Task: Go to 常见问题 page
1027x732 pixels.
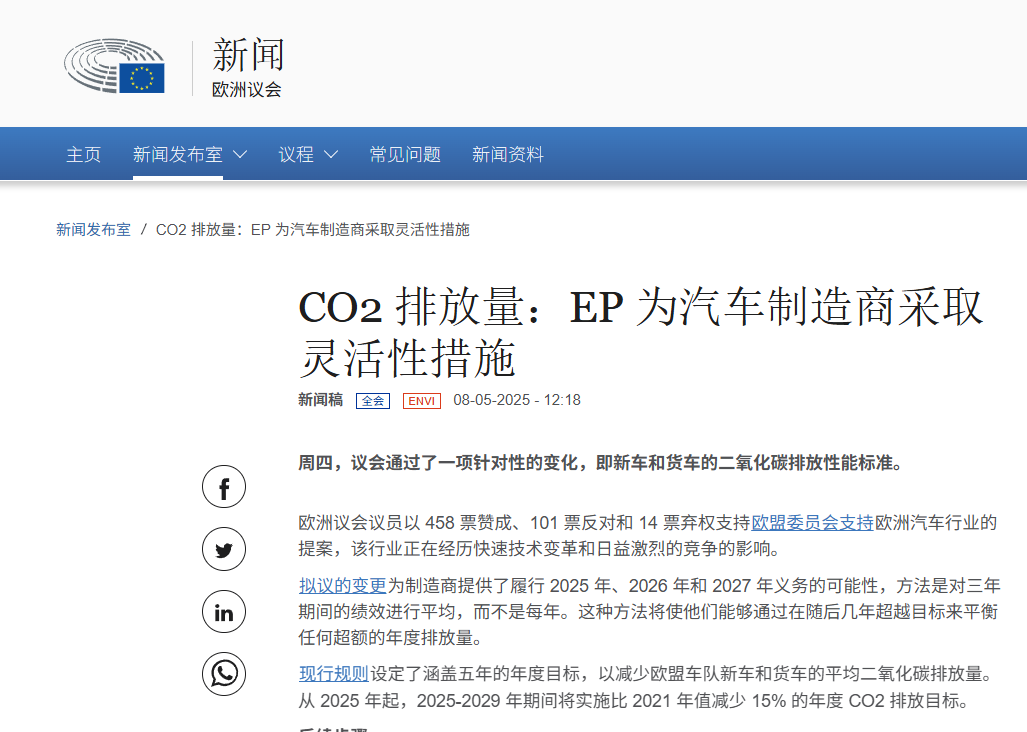Action: tap(405, 155)
